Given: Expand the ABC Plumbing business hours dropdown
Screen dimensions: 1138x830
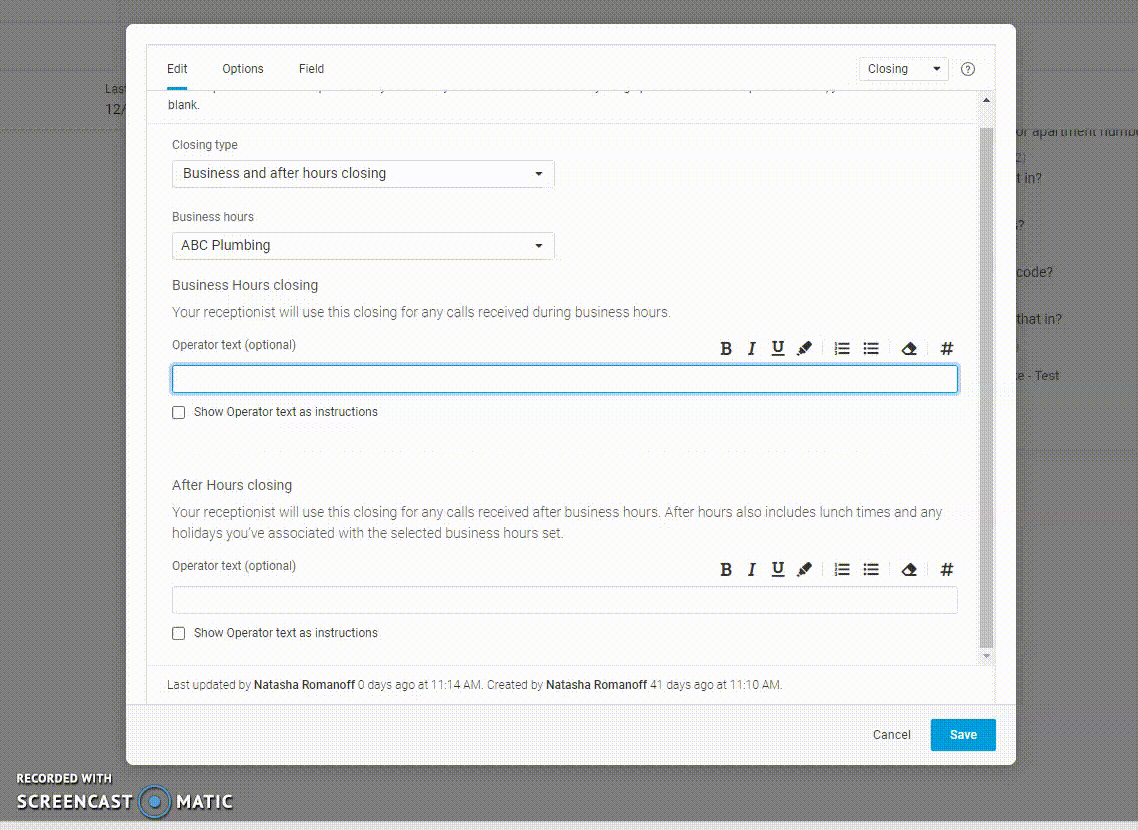Looking at the screenshot, I should coord(363,246).
